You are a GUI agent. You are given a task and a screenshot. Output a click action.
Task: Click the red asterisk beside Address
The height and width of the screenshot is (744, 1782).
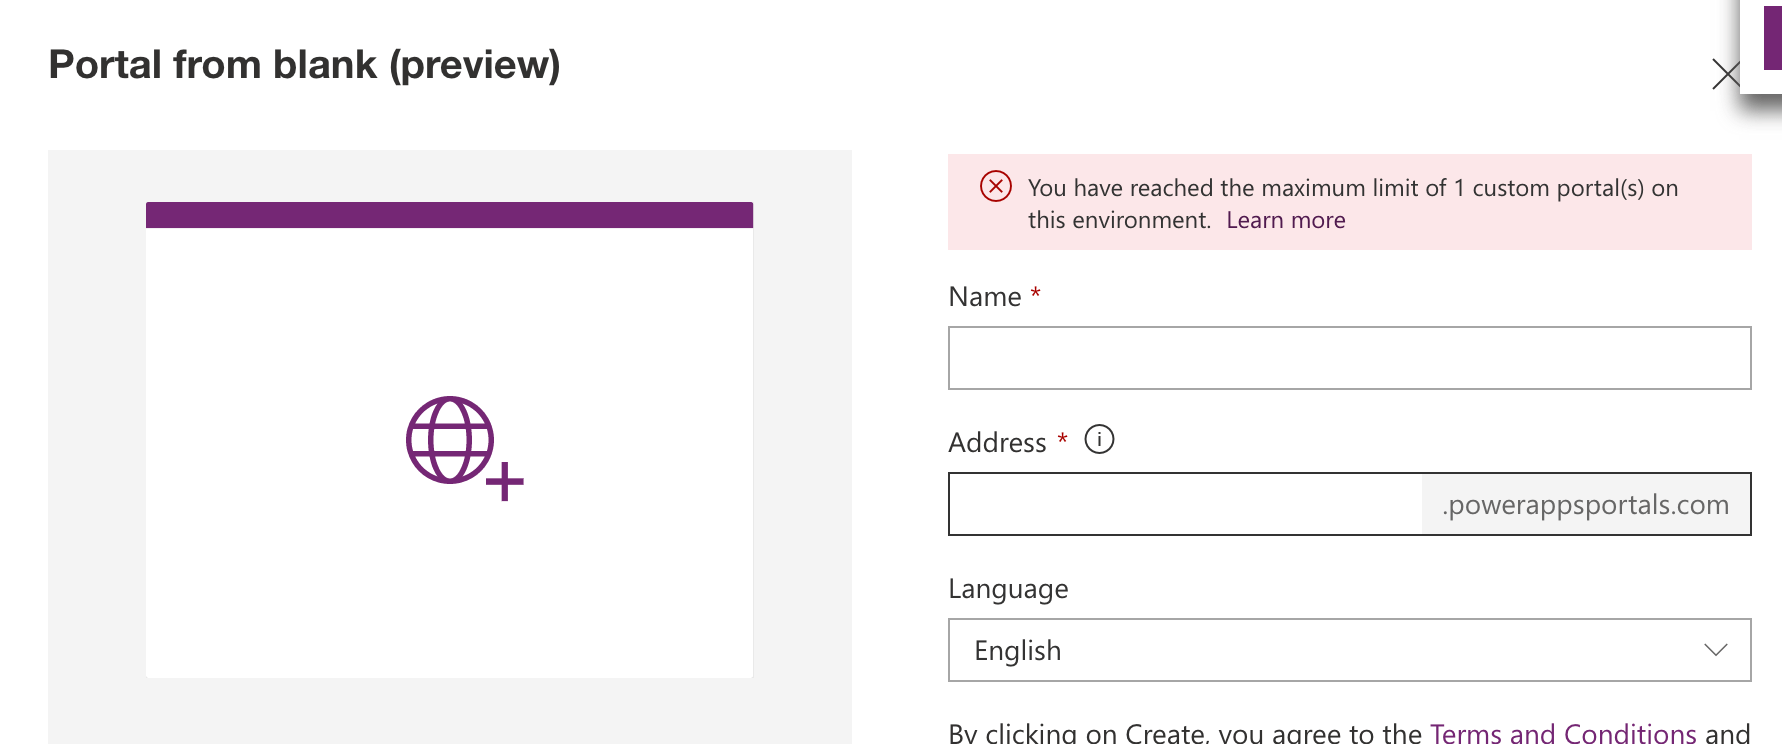[1062, 438]
